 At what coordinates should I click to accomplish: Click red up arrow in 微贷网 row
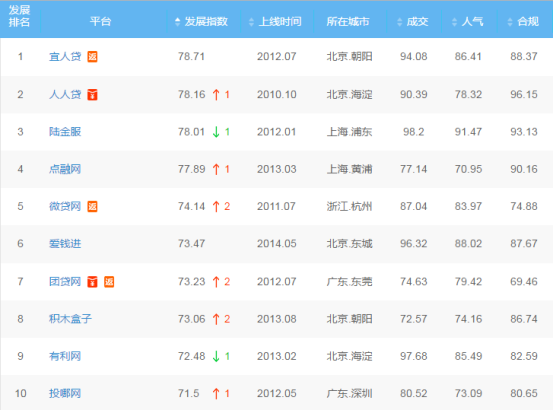(216, 206)
